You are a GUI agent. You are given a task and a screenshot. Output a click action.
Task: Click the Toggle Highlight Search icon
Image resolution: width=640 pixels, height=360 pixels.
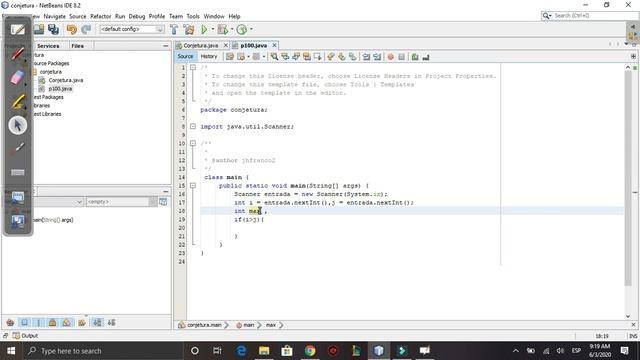(x=307, y=57)
